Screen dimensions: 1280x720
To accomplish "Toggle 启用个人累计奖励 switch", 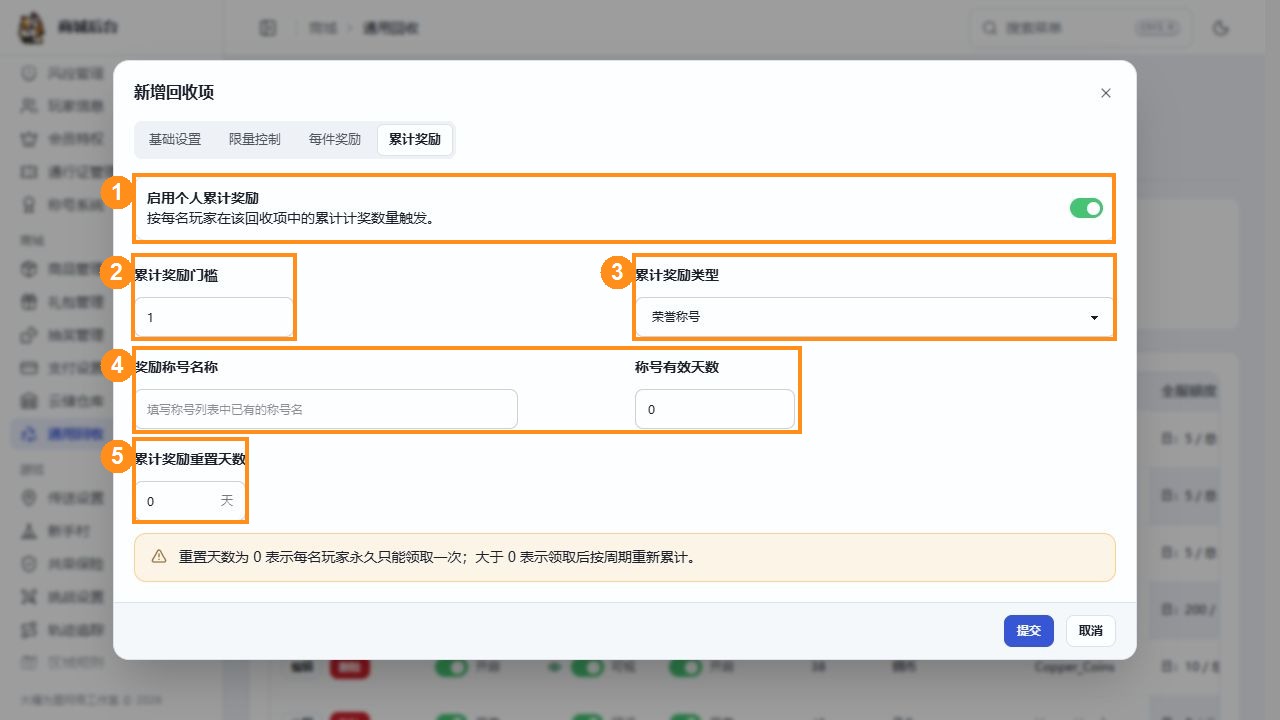I will [1086, 208].
